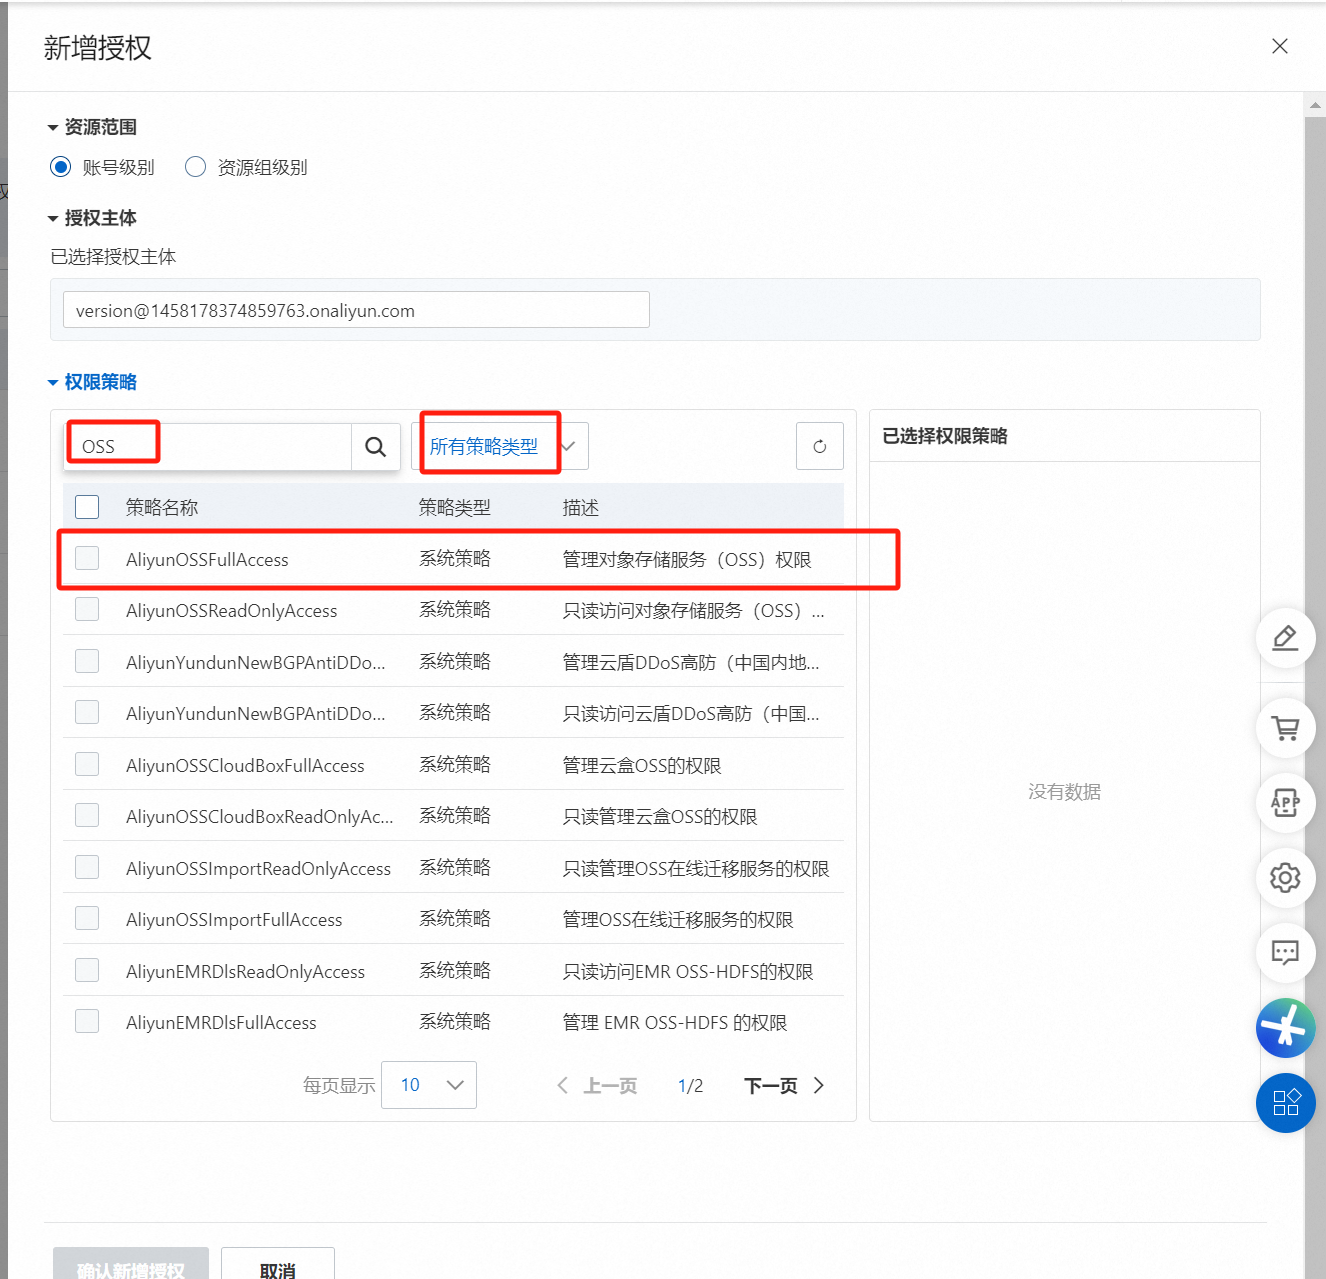Open the blue apps grid icon
This screenshot has height=1279, width=1326.
click(x=1285, y=1103)
